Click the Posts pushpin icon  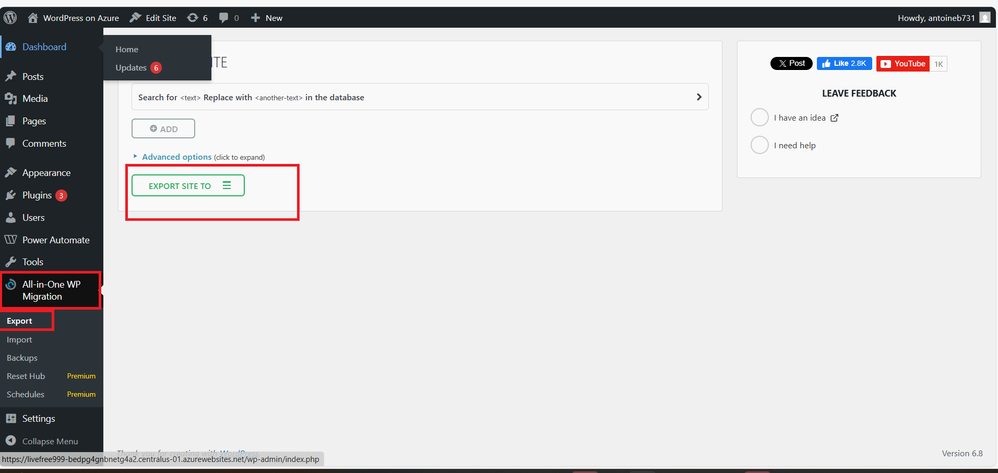pos(10,76)
